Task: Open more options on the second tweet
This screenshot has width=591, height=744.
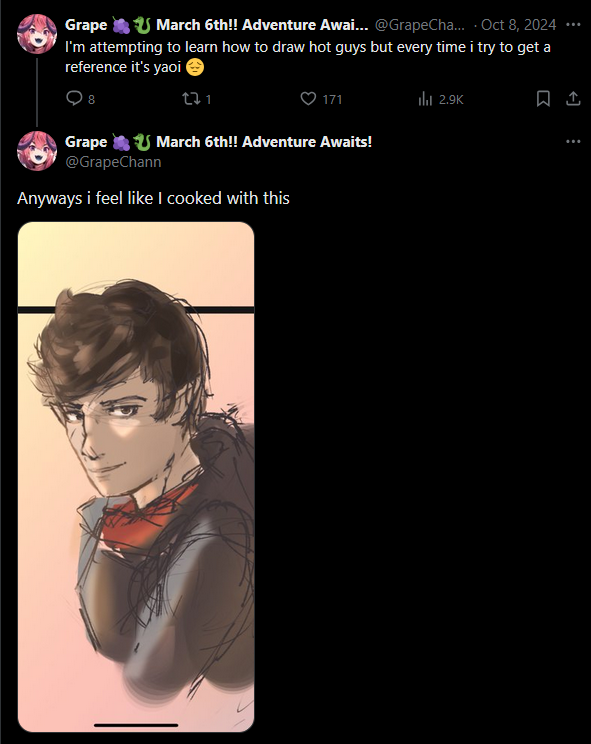Action: (573, 141)
